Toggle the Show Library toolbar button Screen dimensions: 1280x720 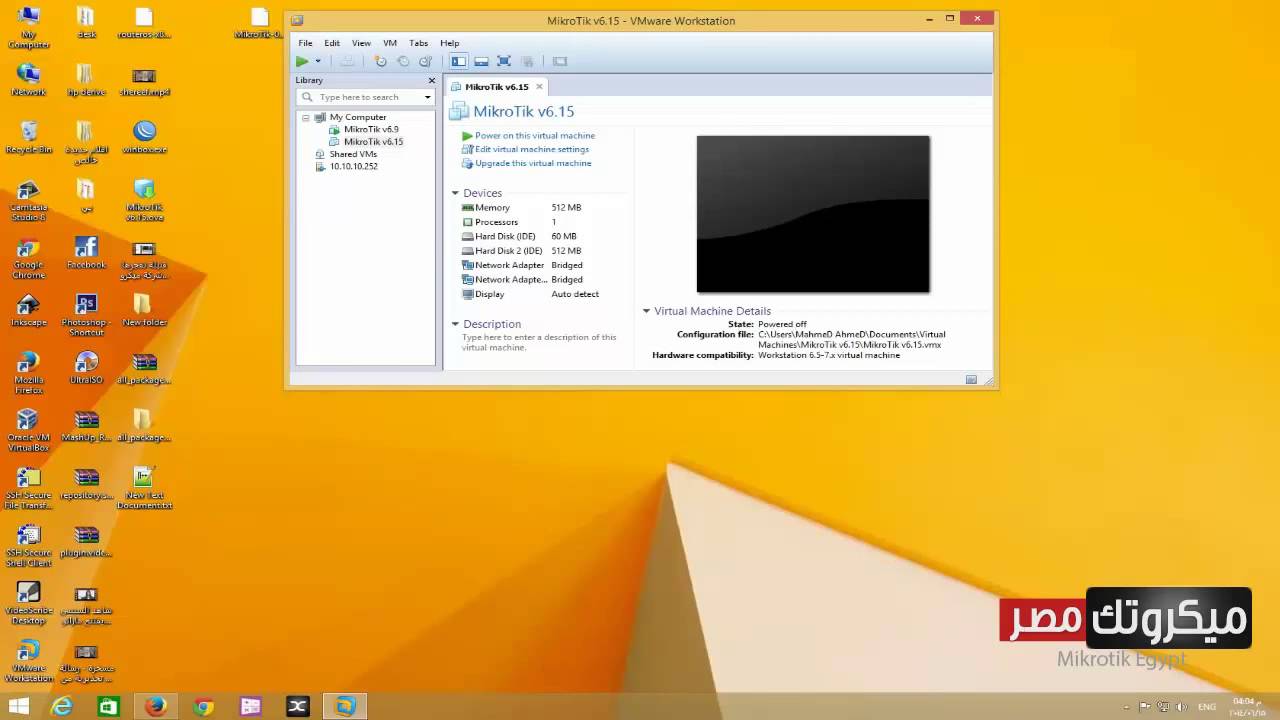[x=458, y=61]
